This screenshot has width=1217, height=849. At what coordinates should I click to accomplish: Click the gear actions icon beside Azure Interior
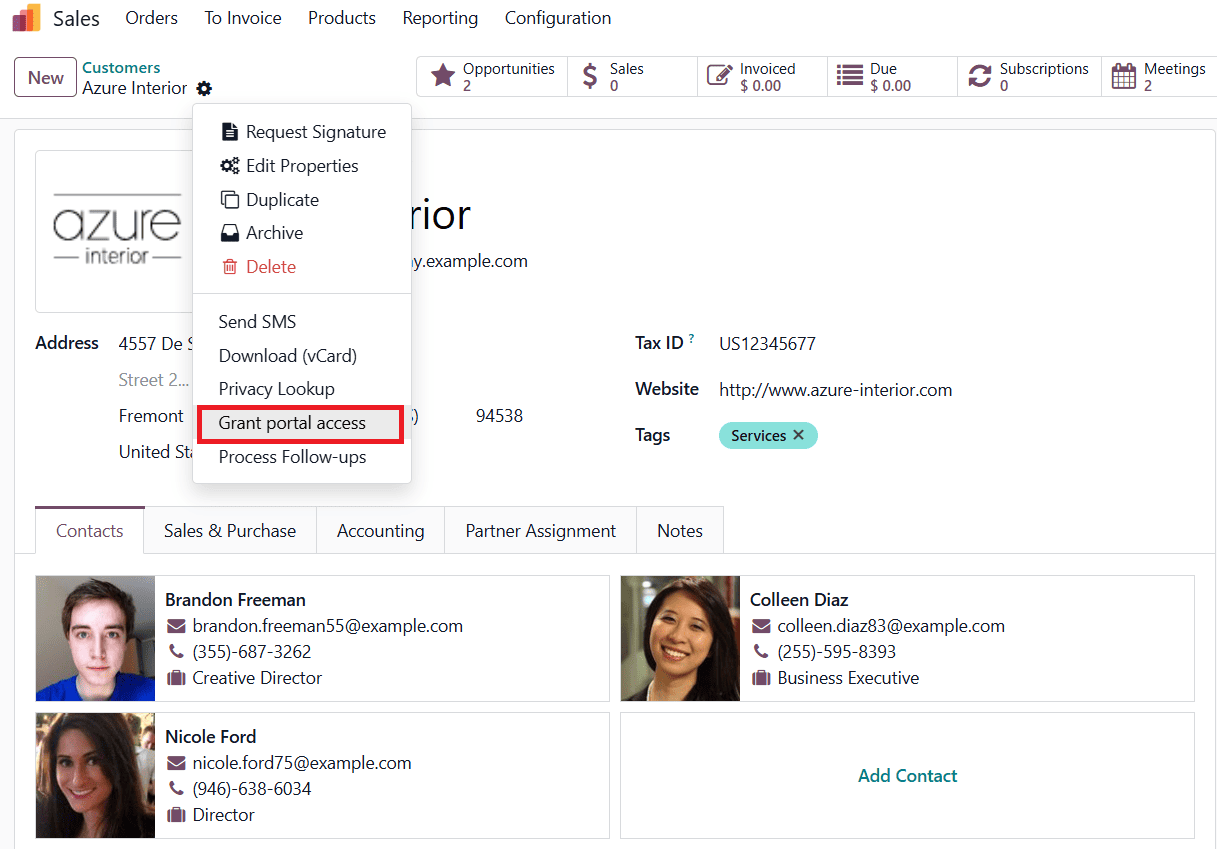pos(204,89)
